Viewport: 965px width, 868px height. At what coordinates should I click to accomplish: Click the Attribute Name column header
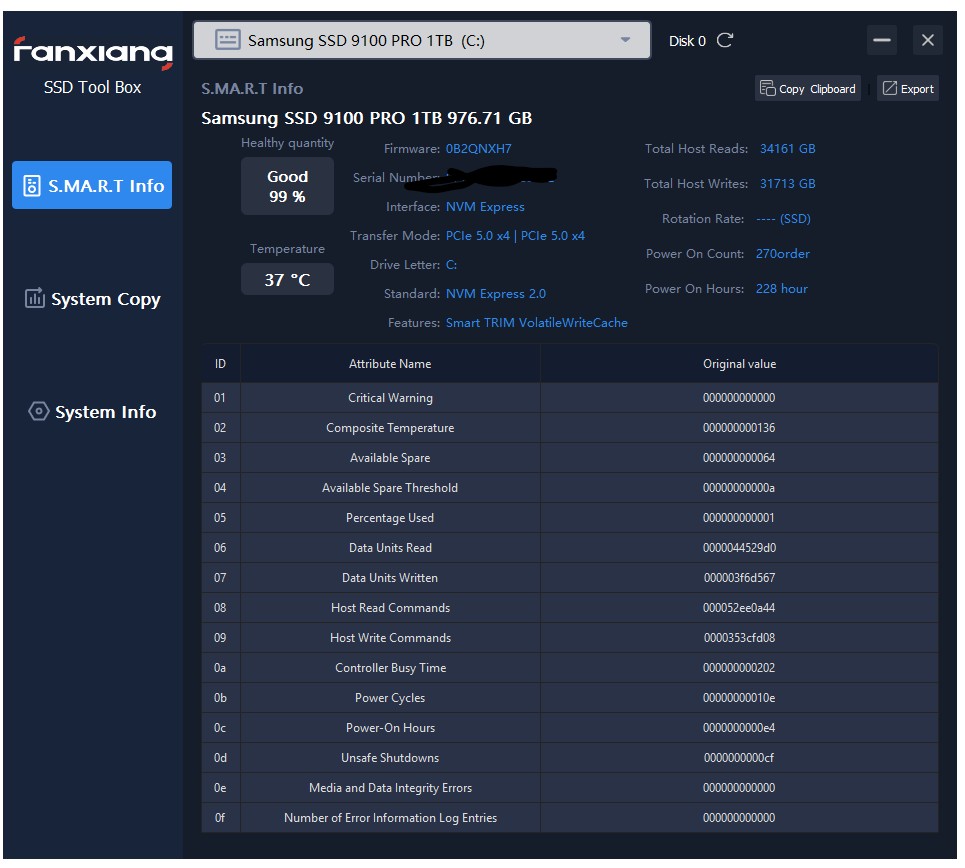tap(390, 364)
